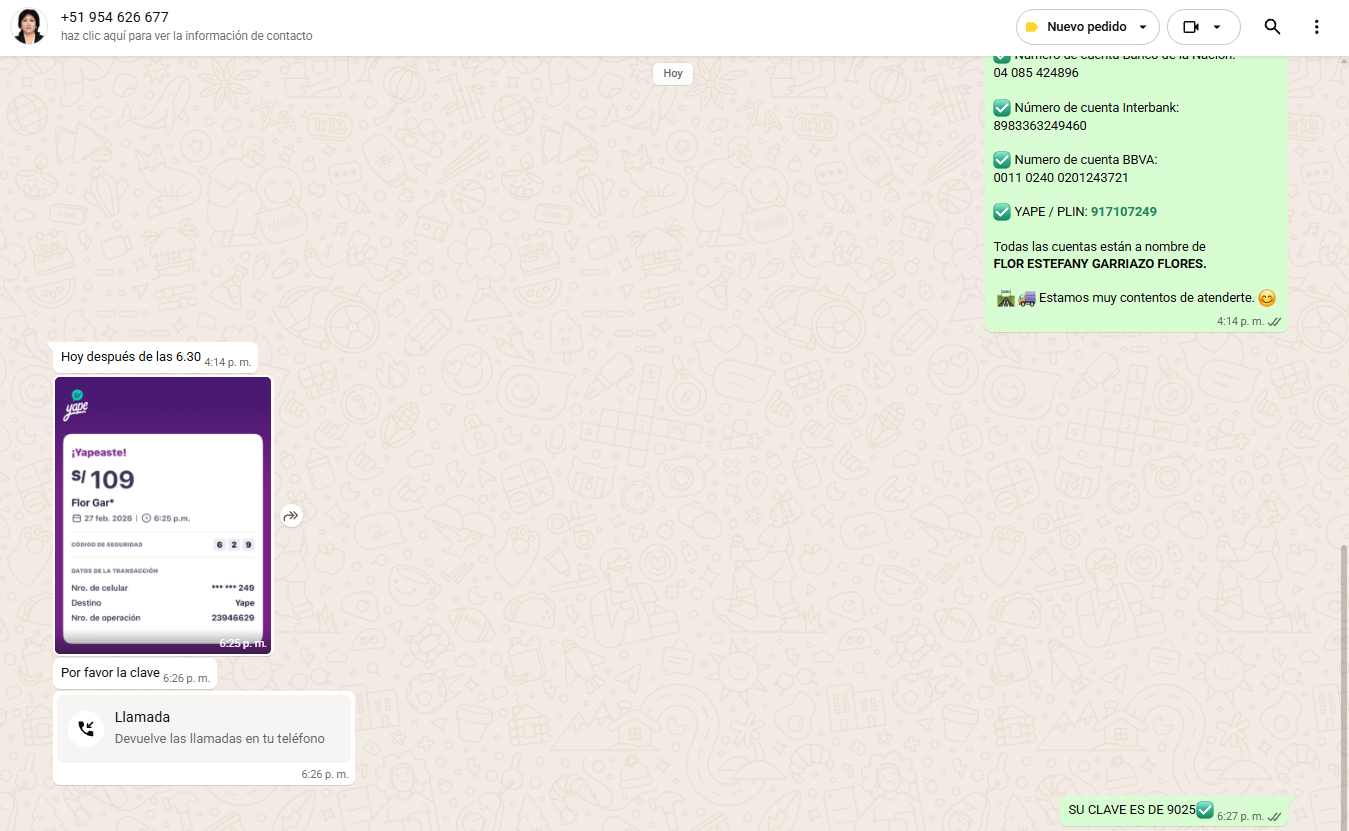Select 'Hoy después de las 6.30' message

click(x=131, y=357)
